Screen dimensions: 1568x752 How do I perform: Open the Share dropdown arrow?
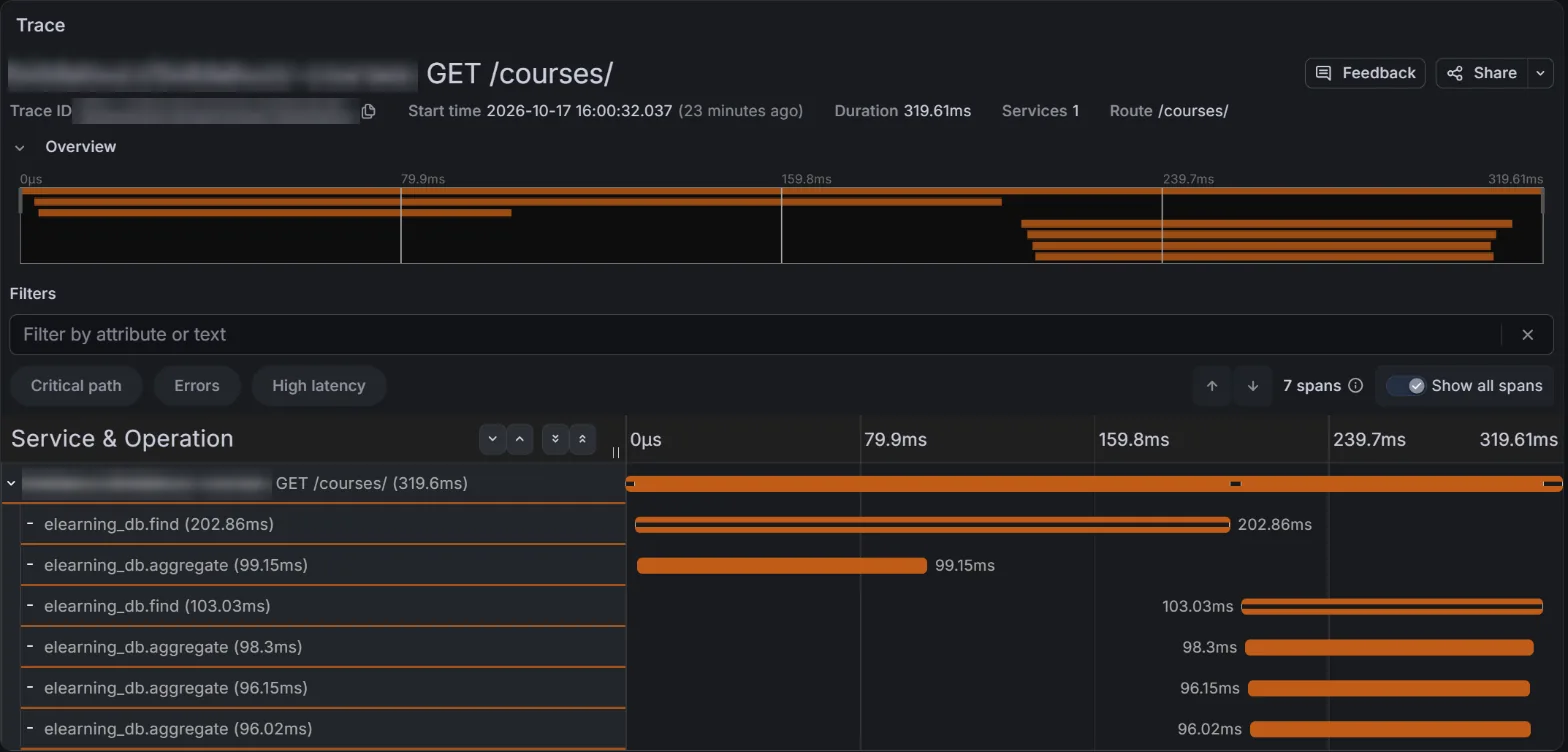point(1540,73)
